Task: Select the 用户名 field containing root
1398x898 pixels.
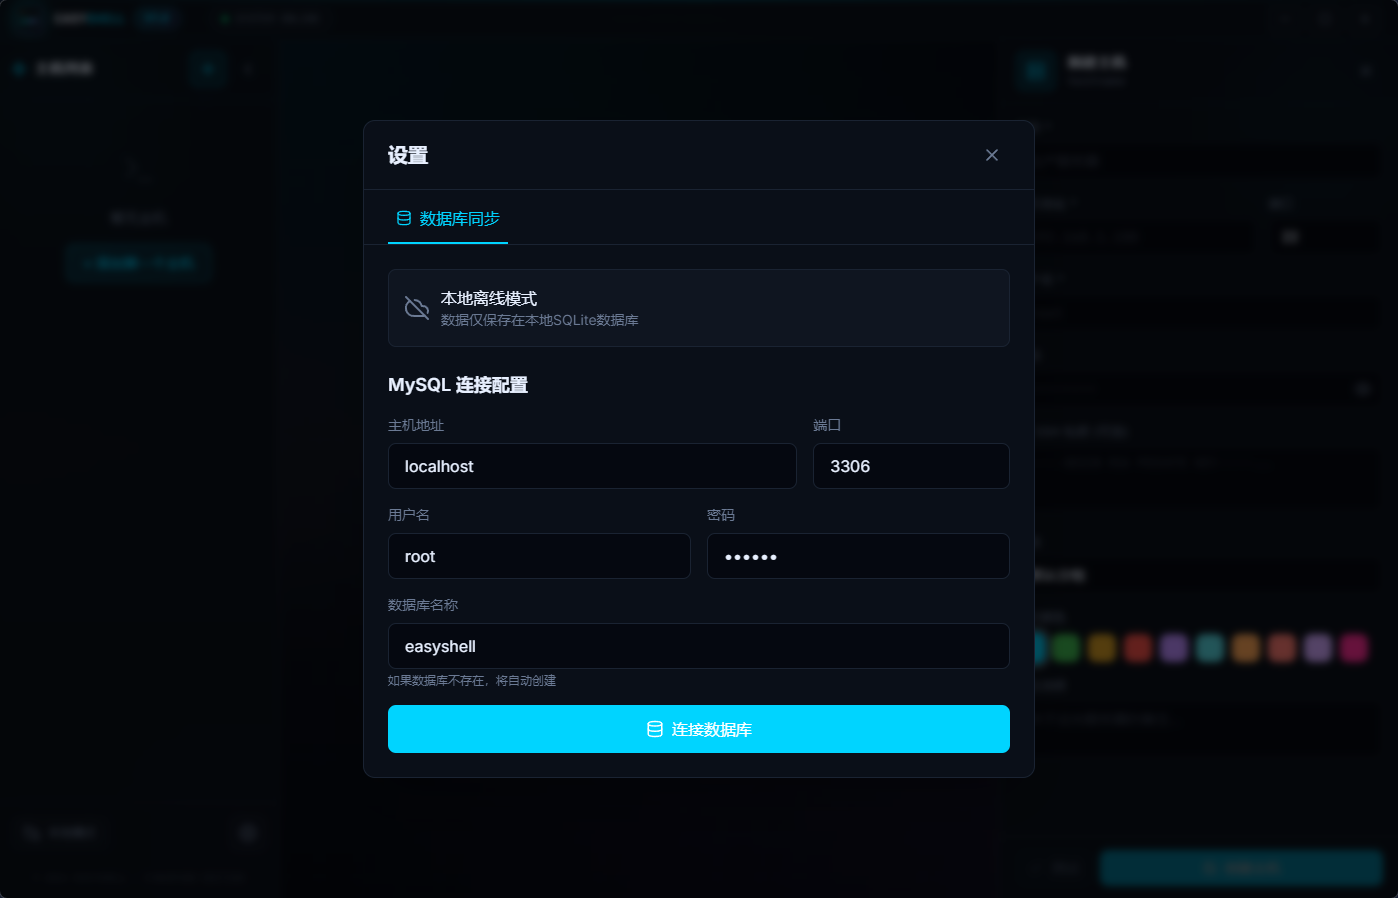Action: pyautogui.click(x=538, y=556)
